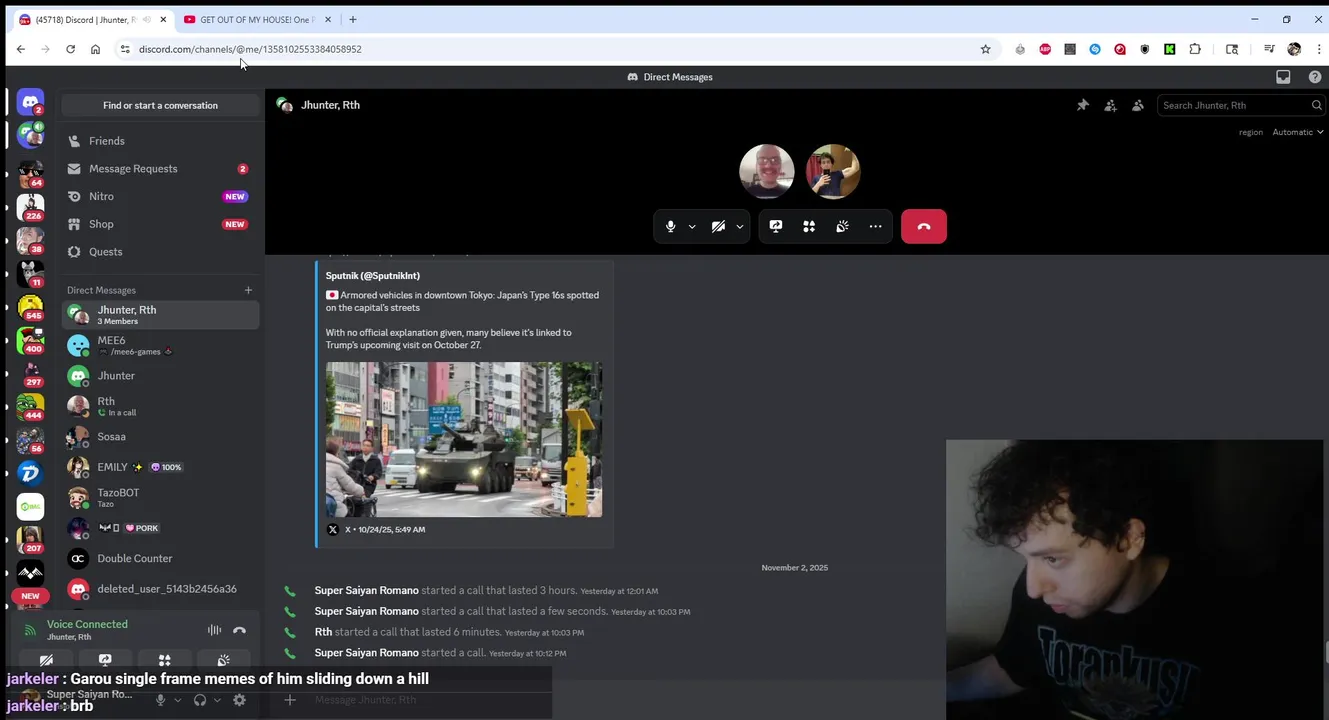Click Search Jhunter, Rth field
Image resolution: width=1329 pixels, height=720 pixels.
click(1241, 105)
